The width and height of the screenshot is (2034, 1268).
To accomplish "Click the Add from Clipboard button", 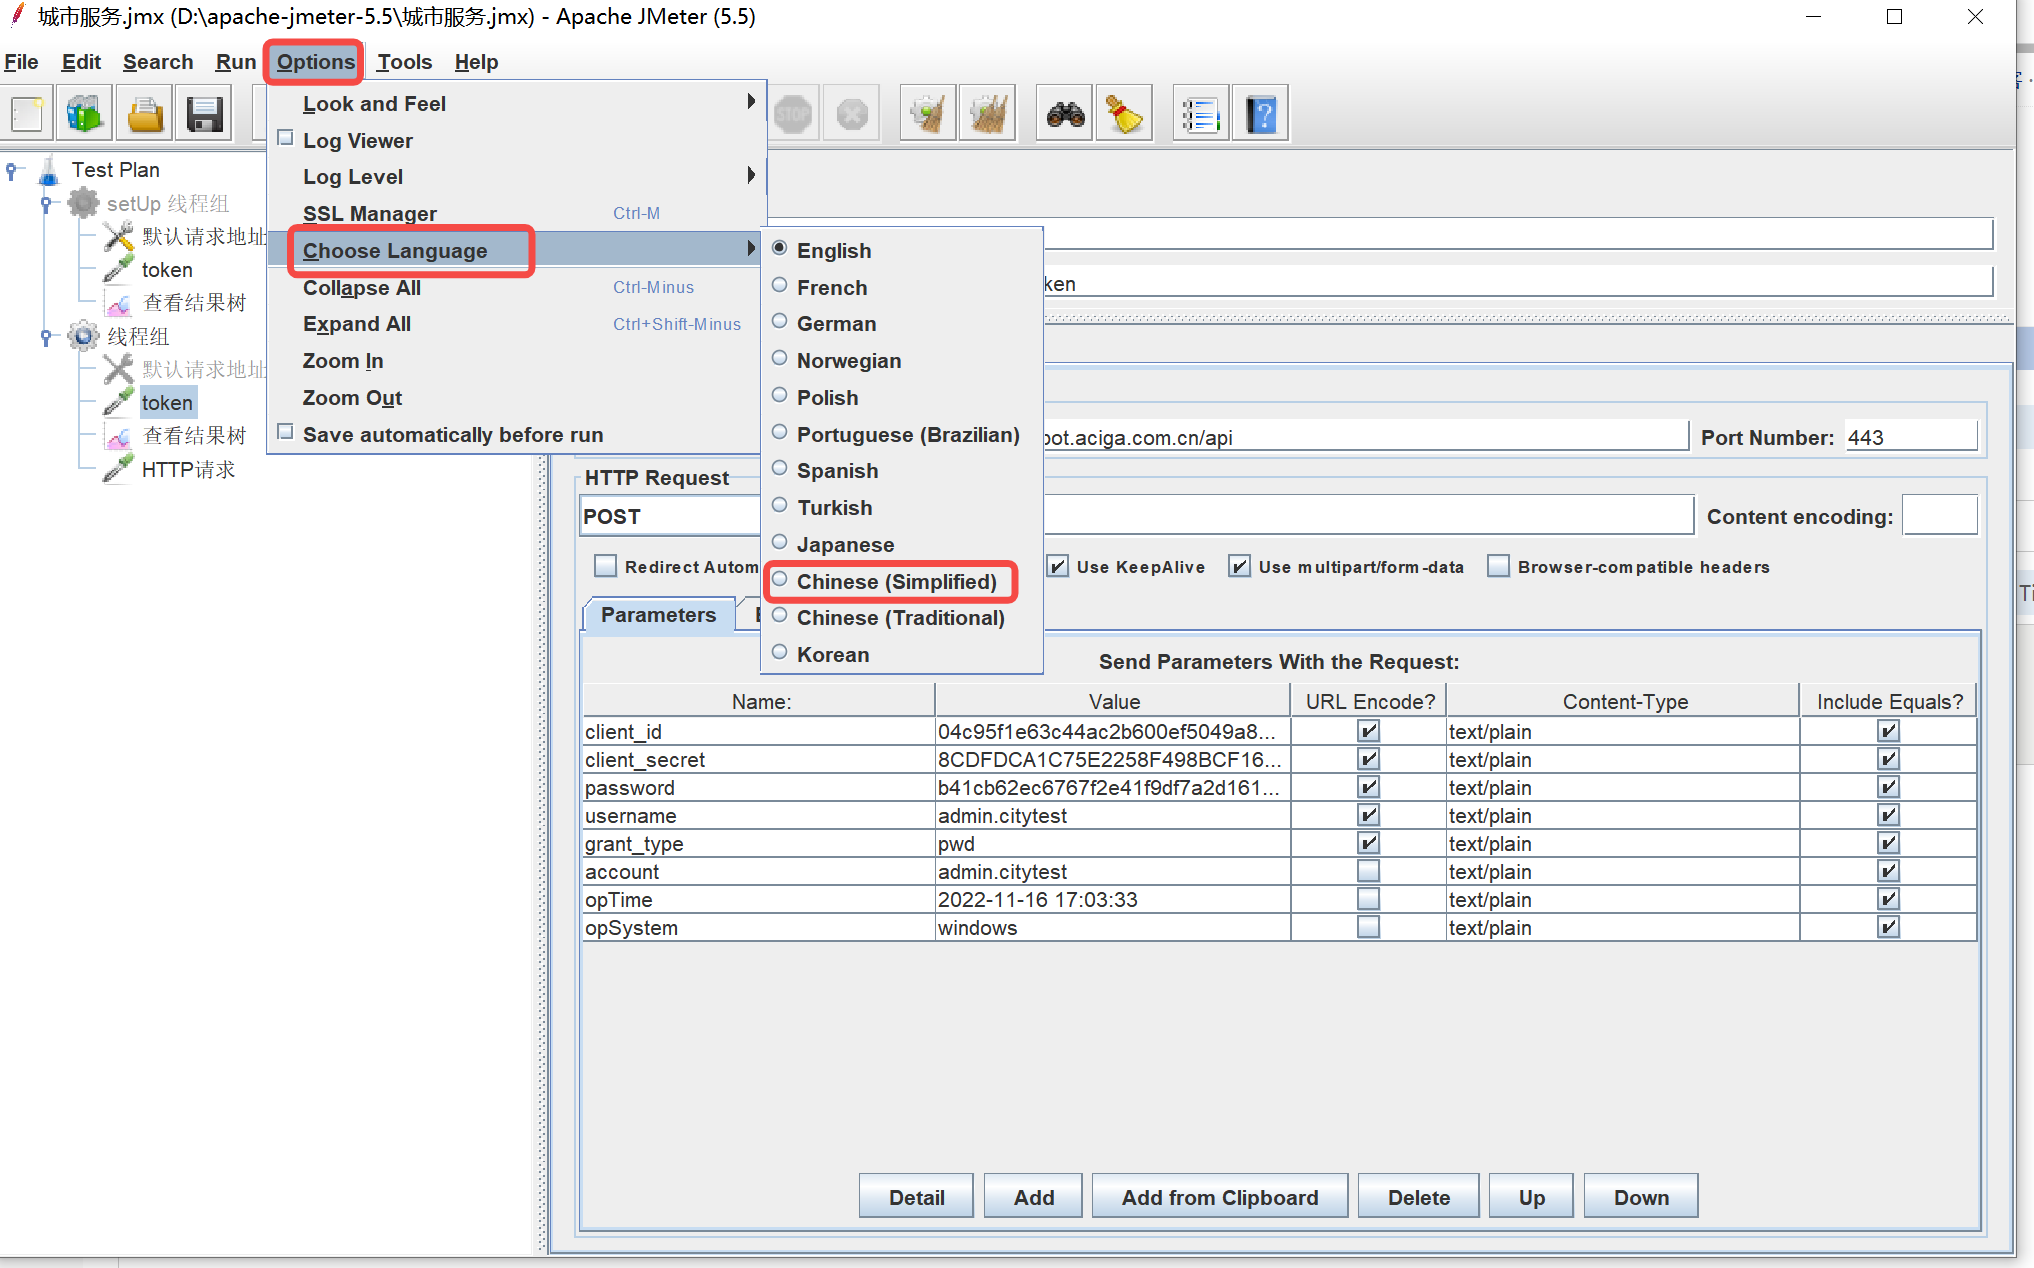I will point(1219,1197).
